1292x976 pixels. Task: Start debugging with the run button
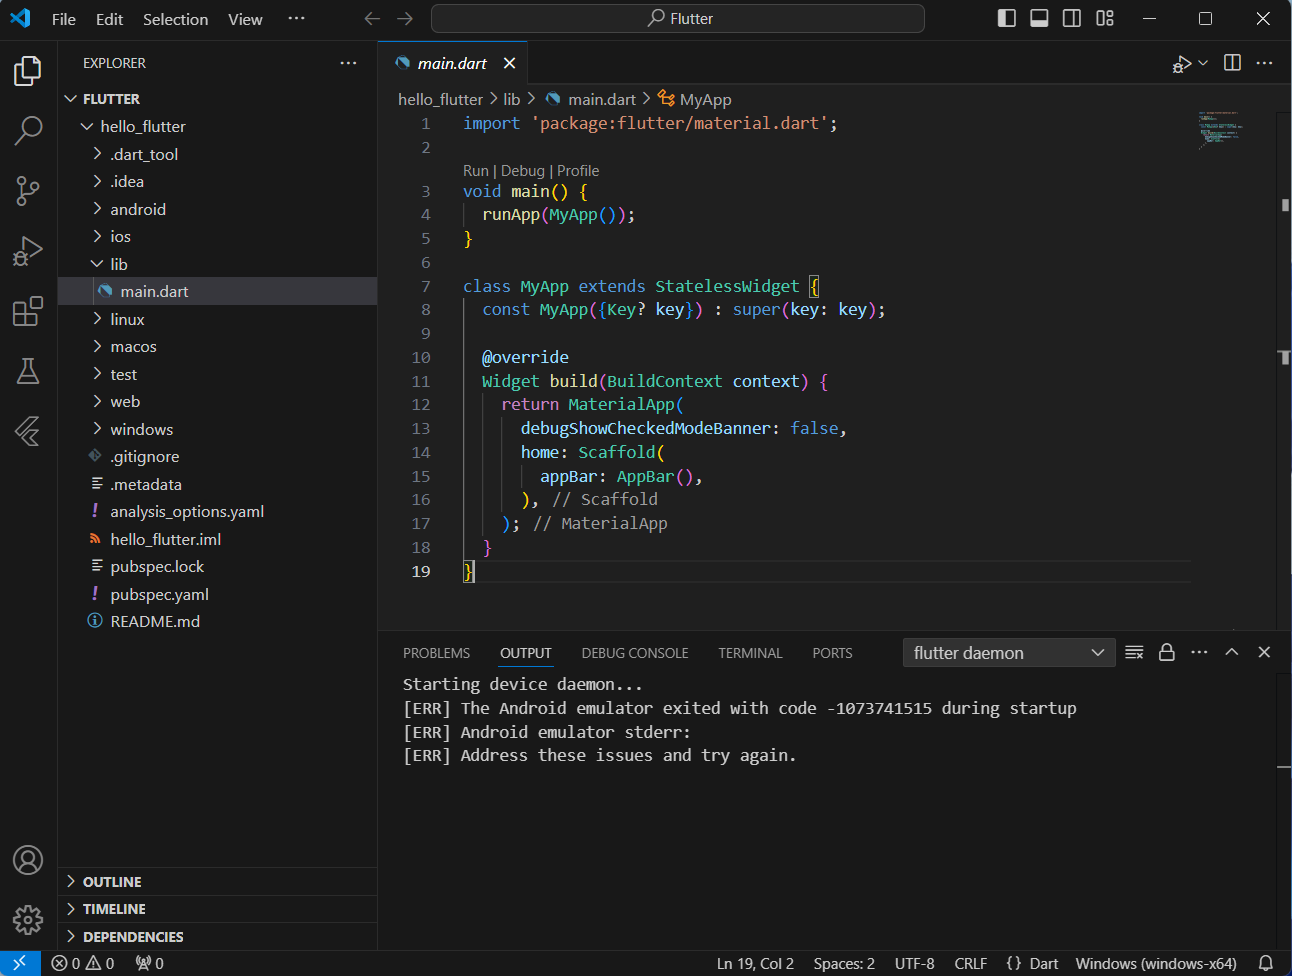tap(1182, 64)
